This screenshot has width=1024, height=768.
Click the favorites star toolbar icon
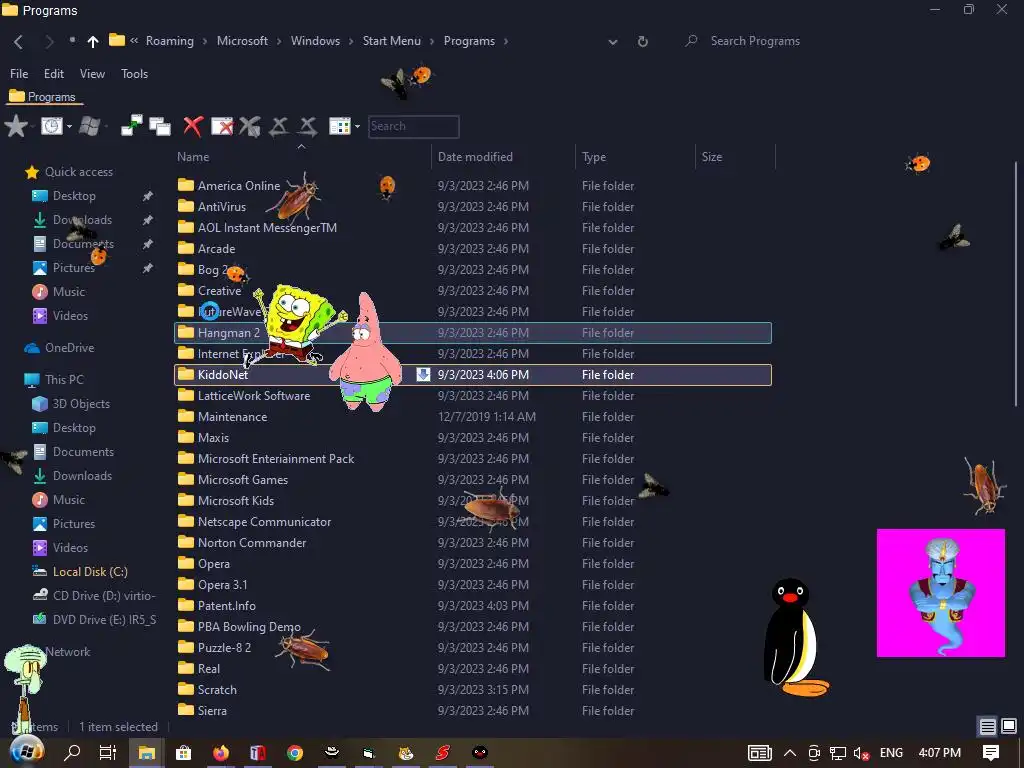tap(16, 126)
